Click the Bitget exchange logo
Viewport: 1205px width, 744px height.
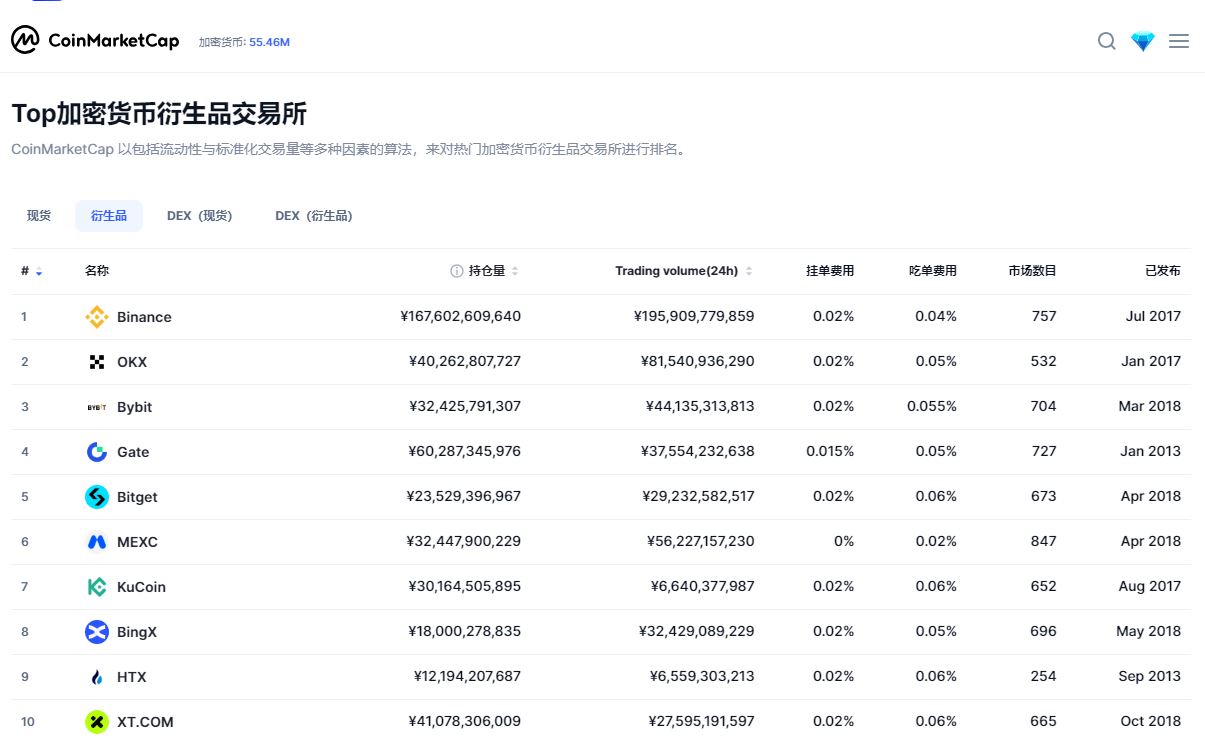pos(97,497)
